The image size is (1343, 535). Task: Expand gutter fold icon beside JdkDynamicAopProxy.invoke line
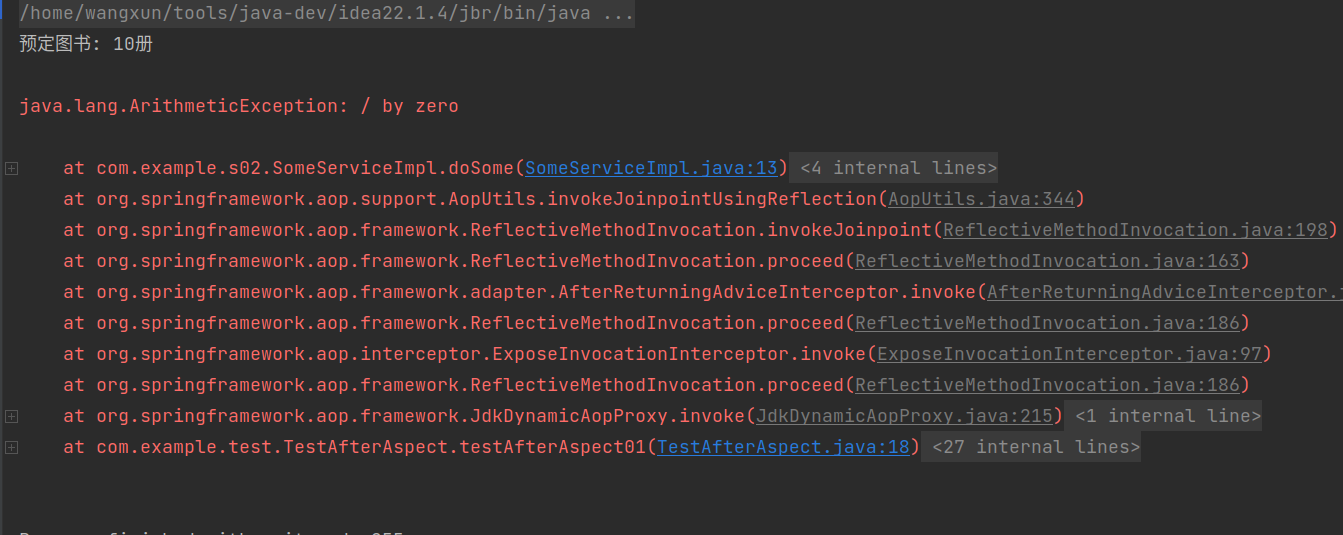click(11, 416)
